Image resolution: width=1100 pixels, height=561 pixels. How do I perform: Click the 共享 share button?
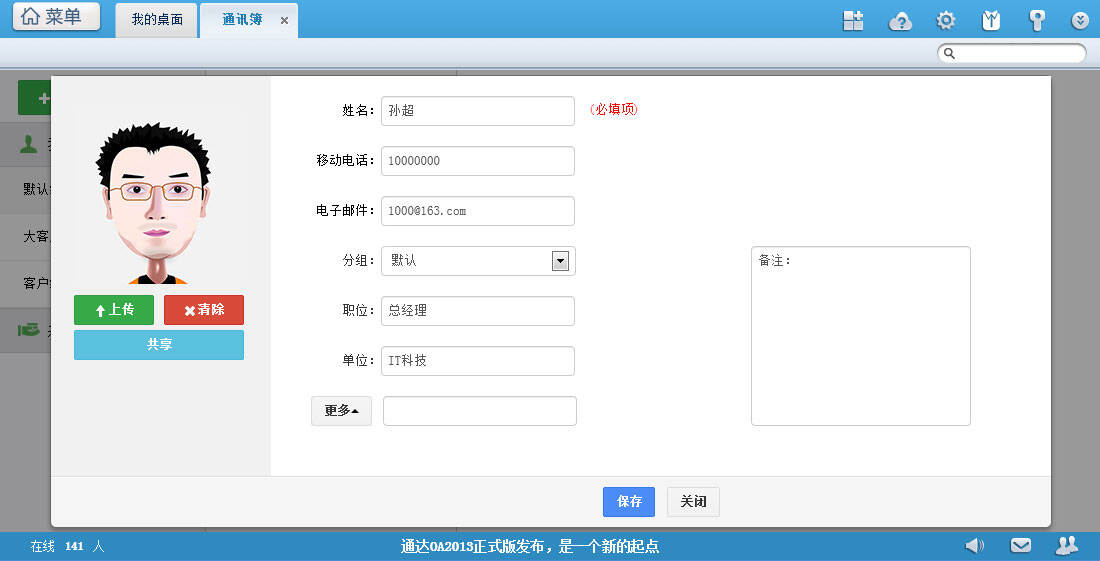tap(159, 344)
